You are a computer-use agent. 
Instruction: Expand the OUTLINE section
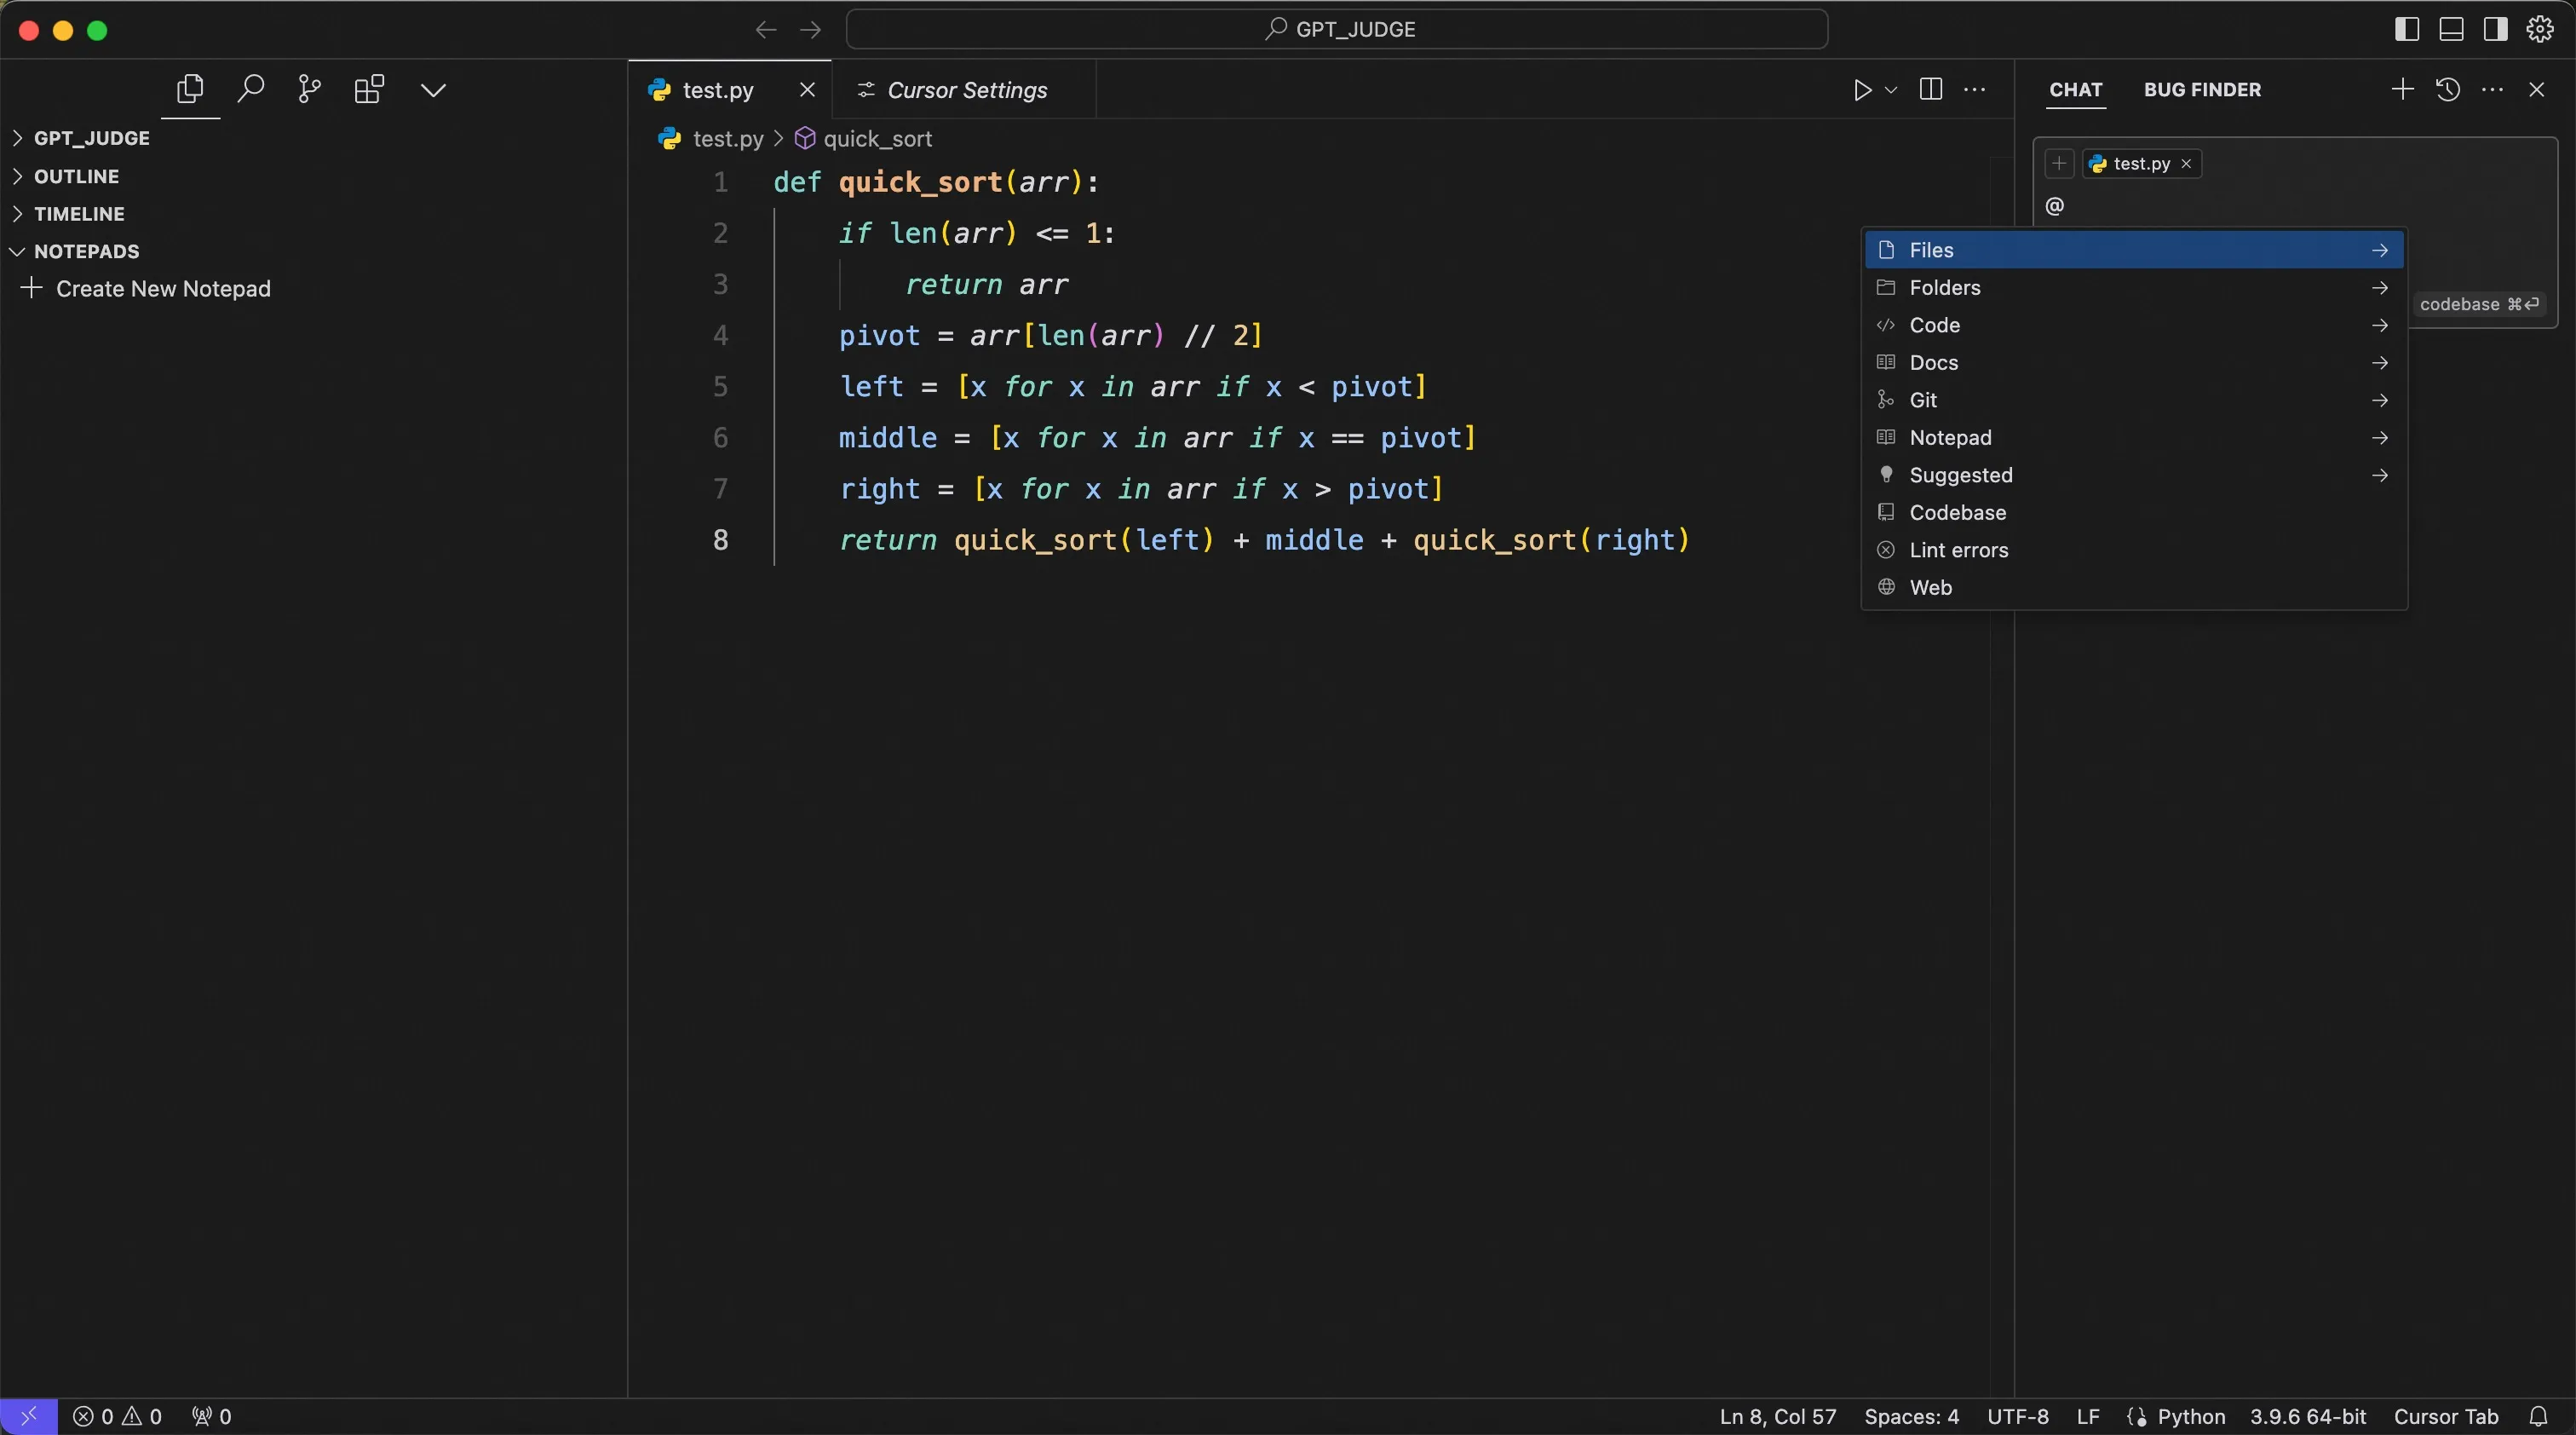pyautogui.click(x=76, y=176)
